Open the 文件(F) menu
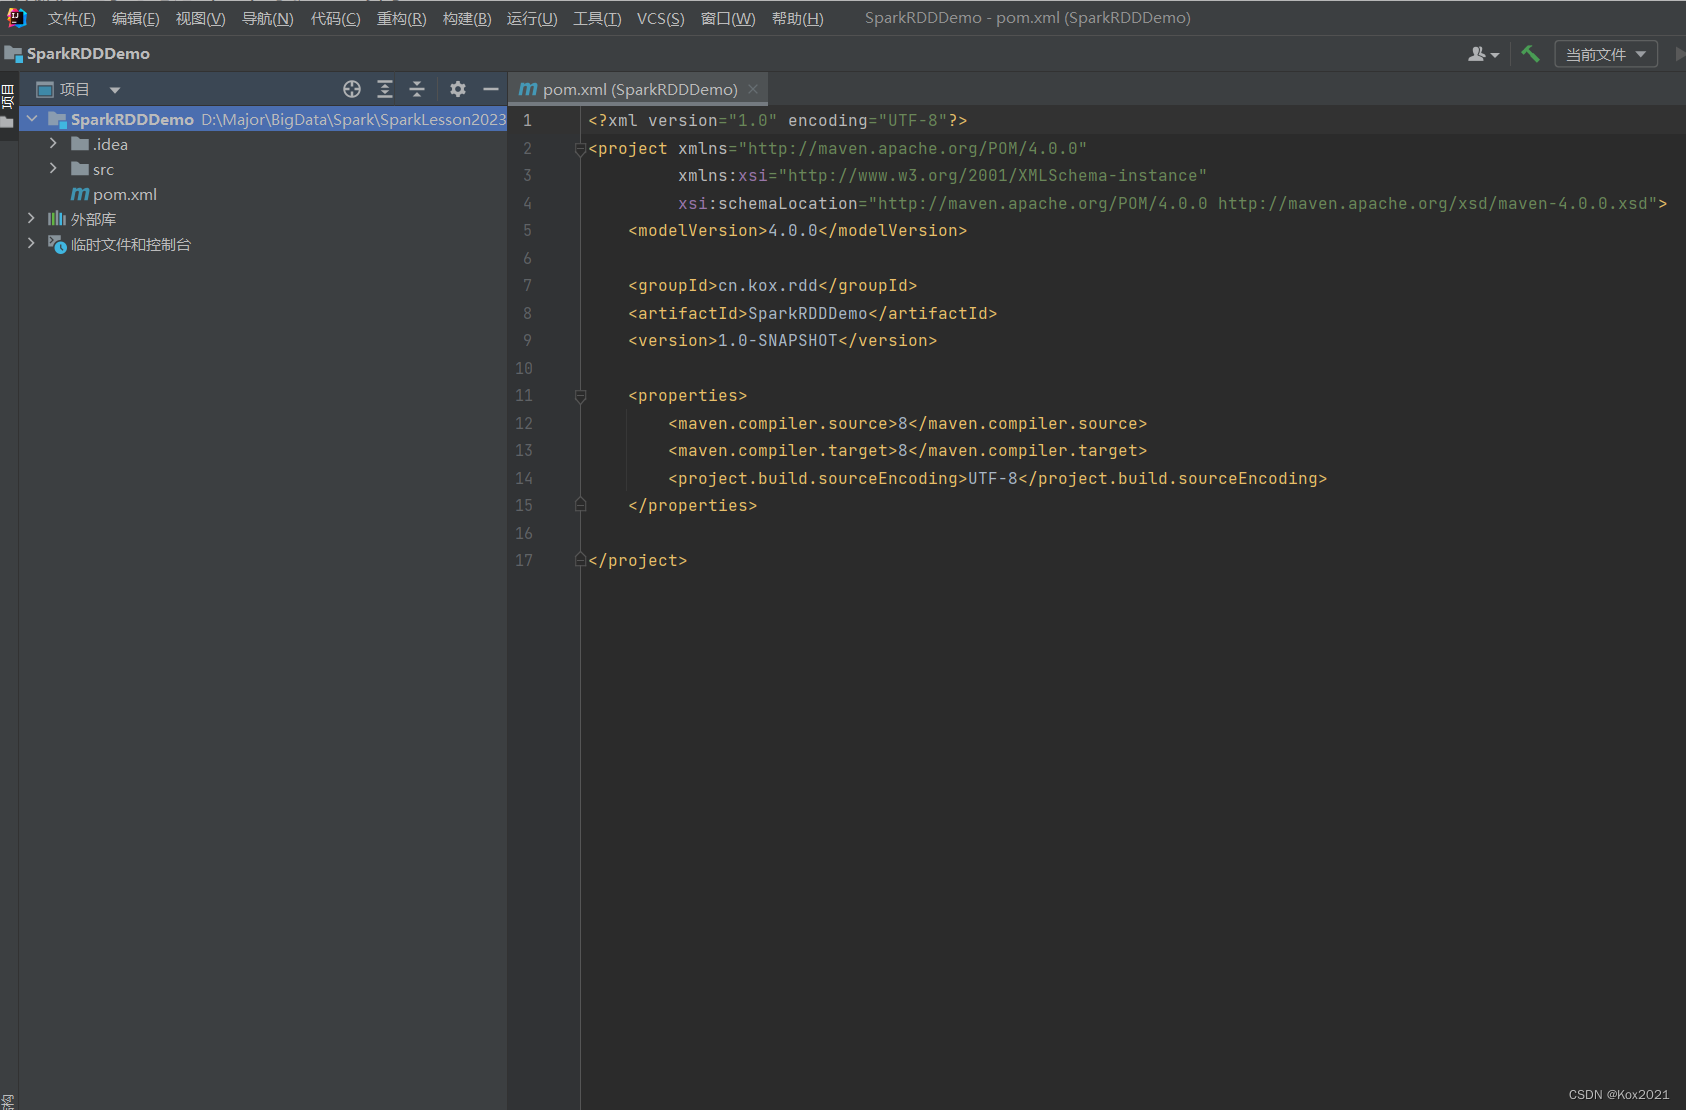This screenshot has height=1110, width=1686. pyautogui.click(x=71, y=18)
